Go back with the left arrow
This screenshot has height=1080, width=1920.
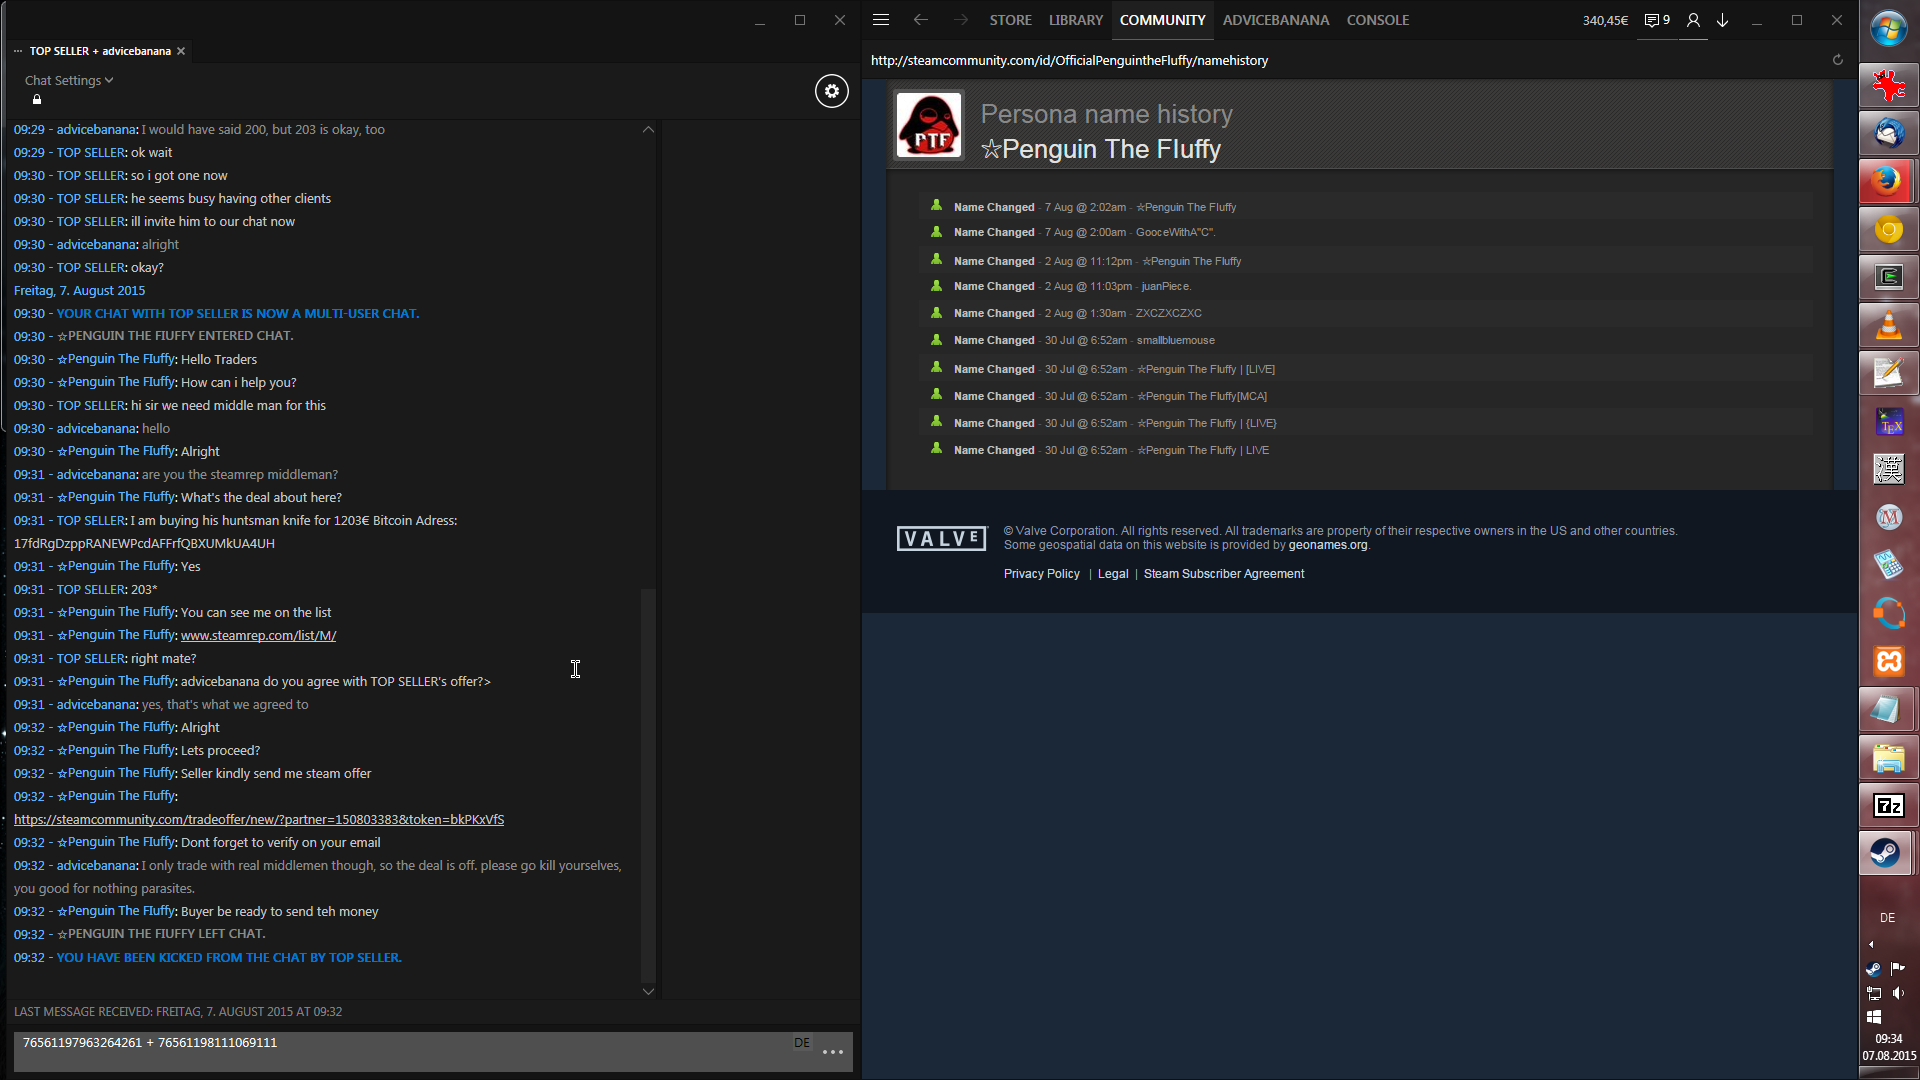[920, 20]
